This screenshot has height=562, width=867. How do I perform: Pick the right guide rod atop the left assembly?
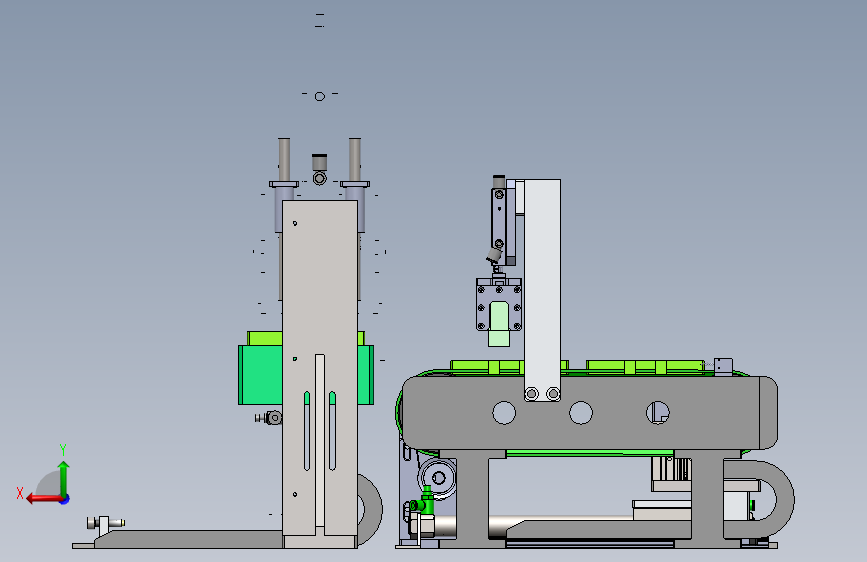[x=355, y=159]
